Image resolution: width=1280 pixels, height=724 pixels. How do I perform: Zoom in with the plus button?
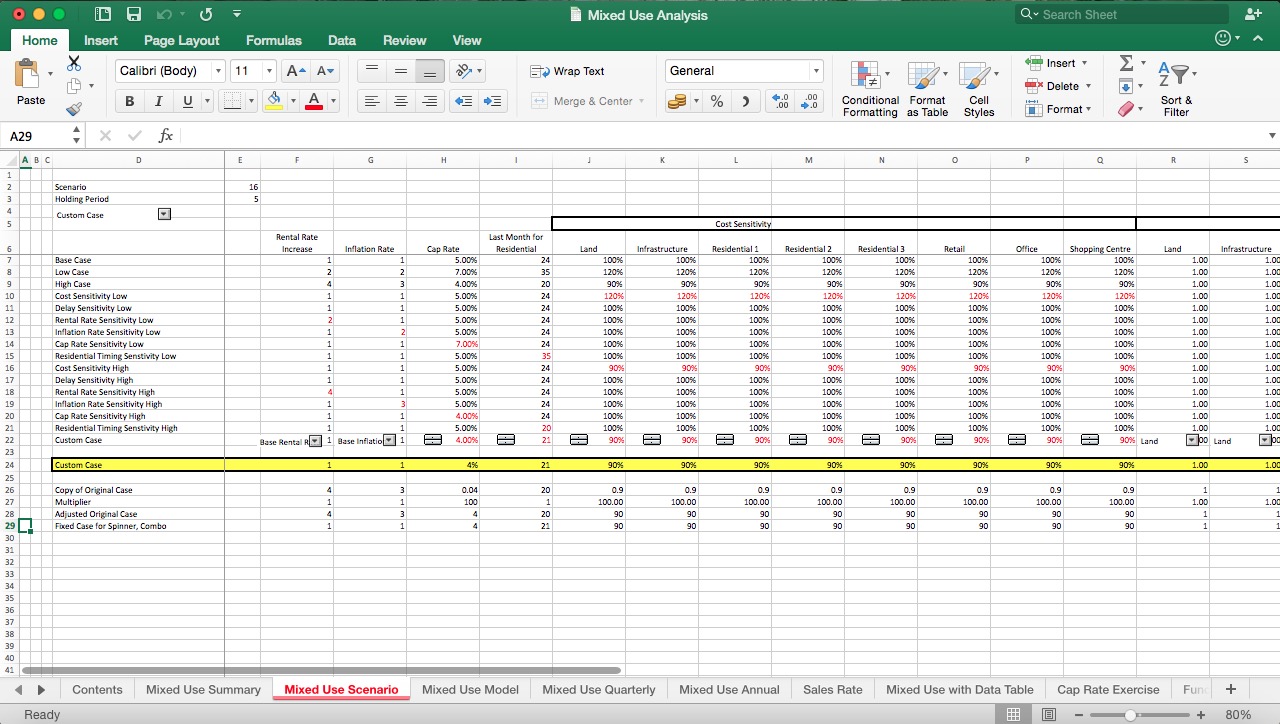(x=1201, y=715)
